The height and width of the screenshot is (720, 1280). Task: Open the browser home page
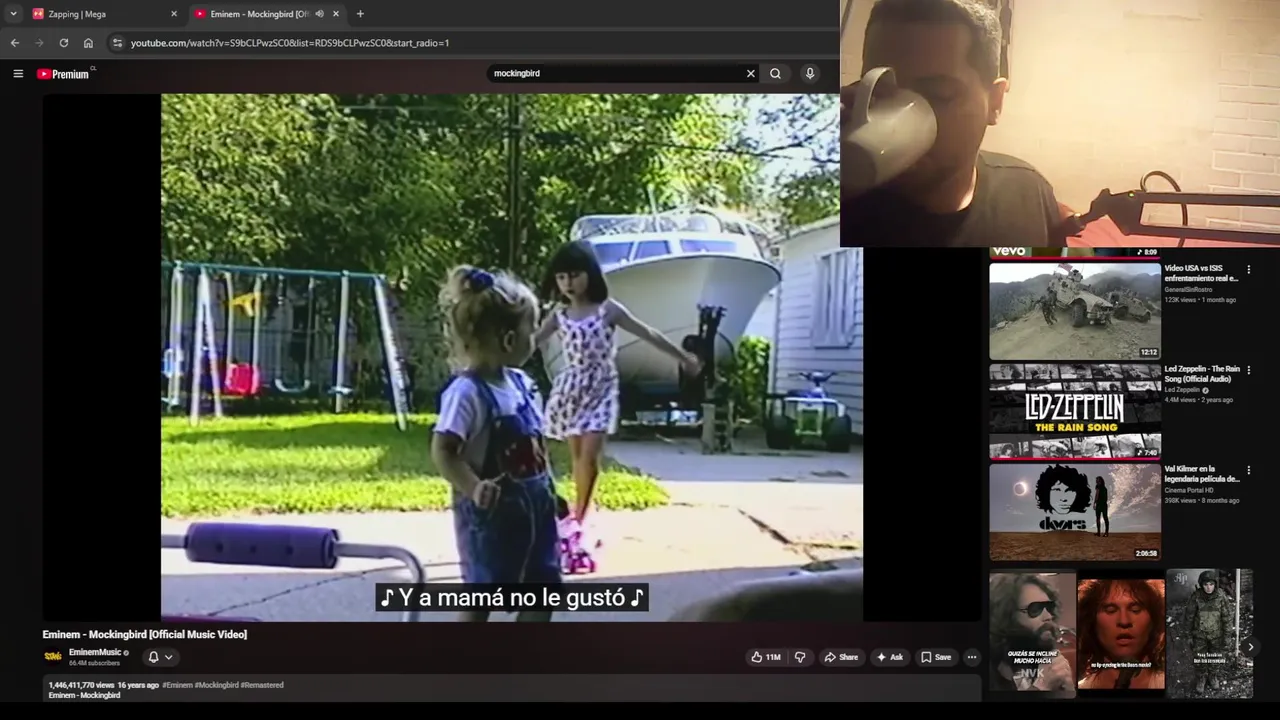(88, 43)
